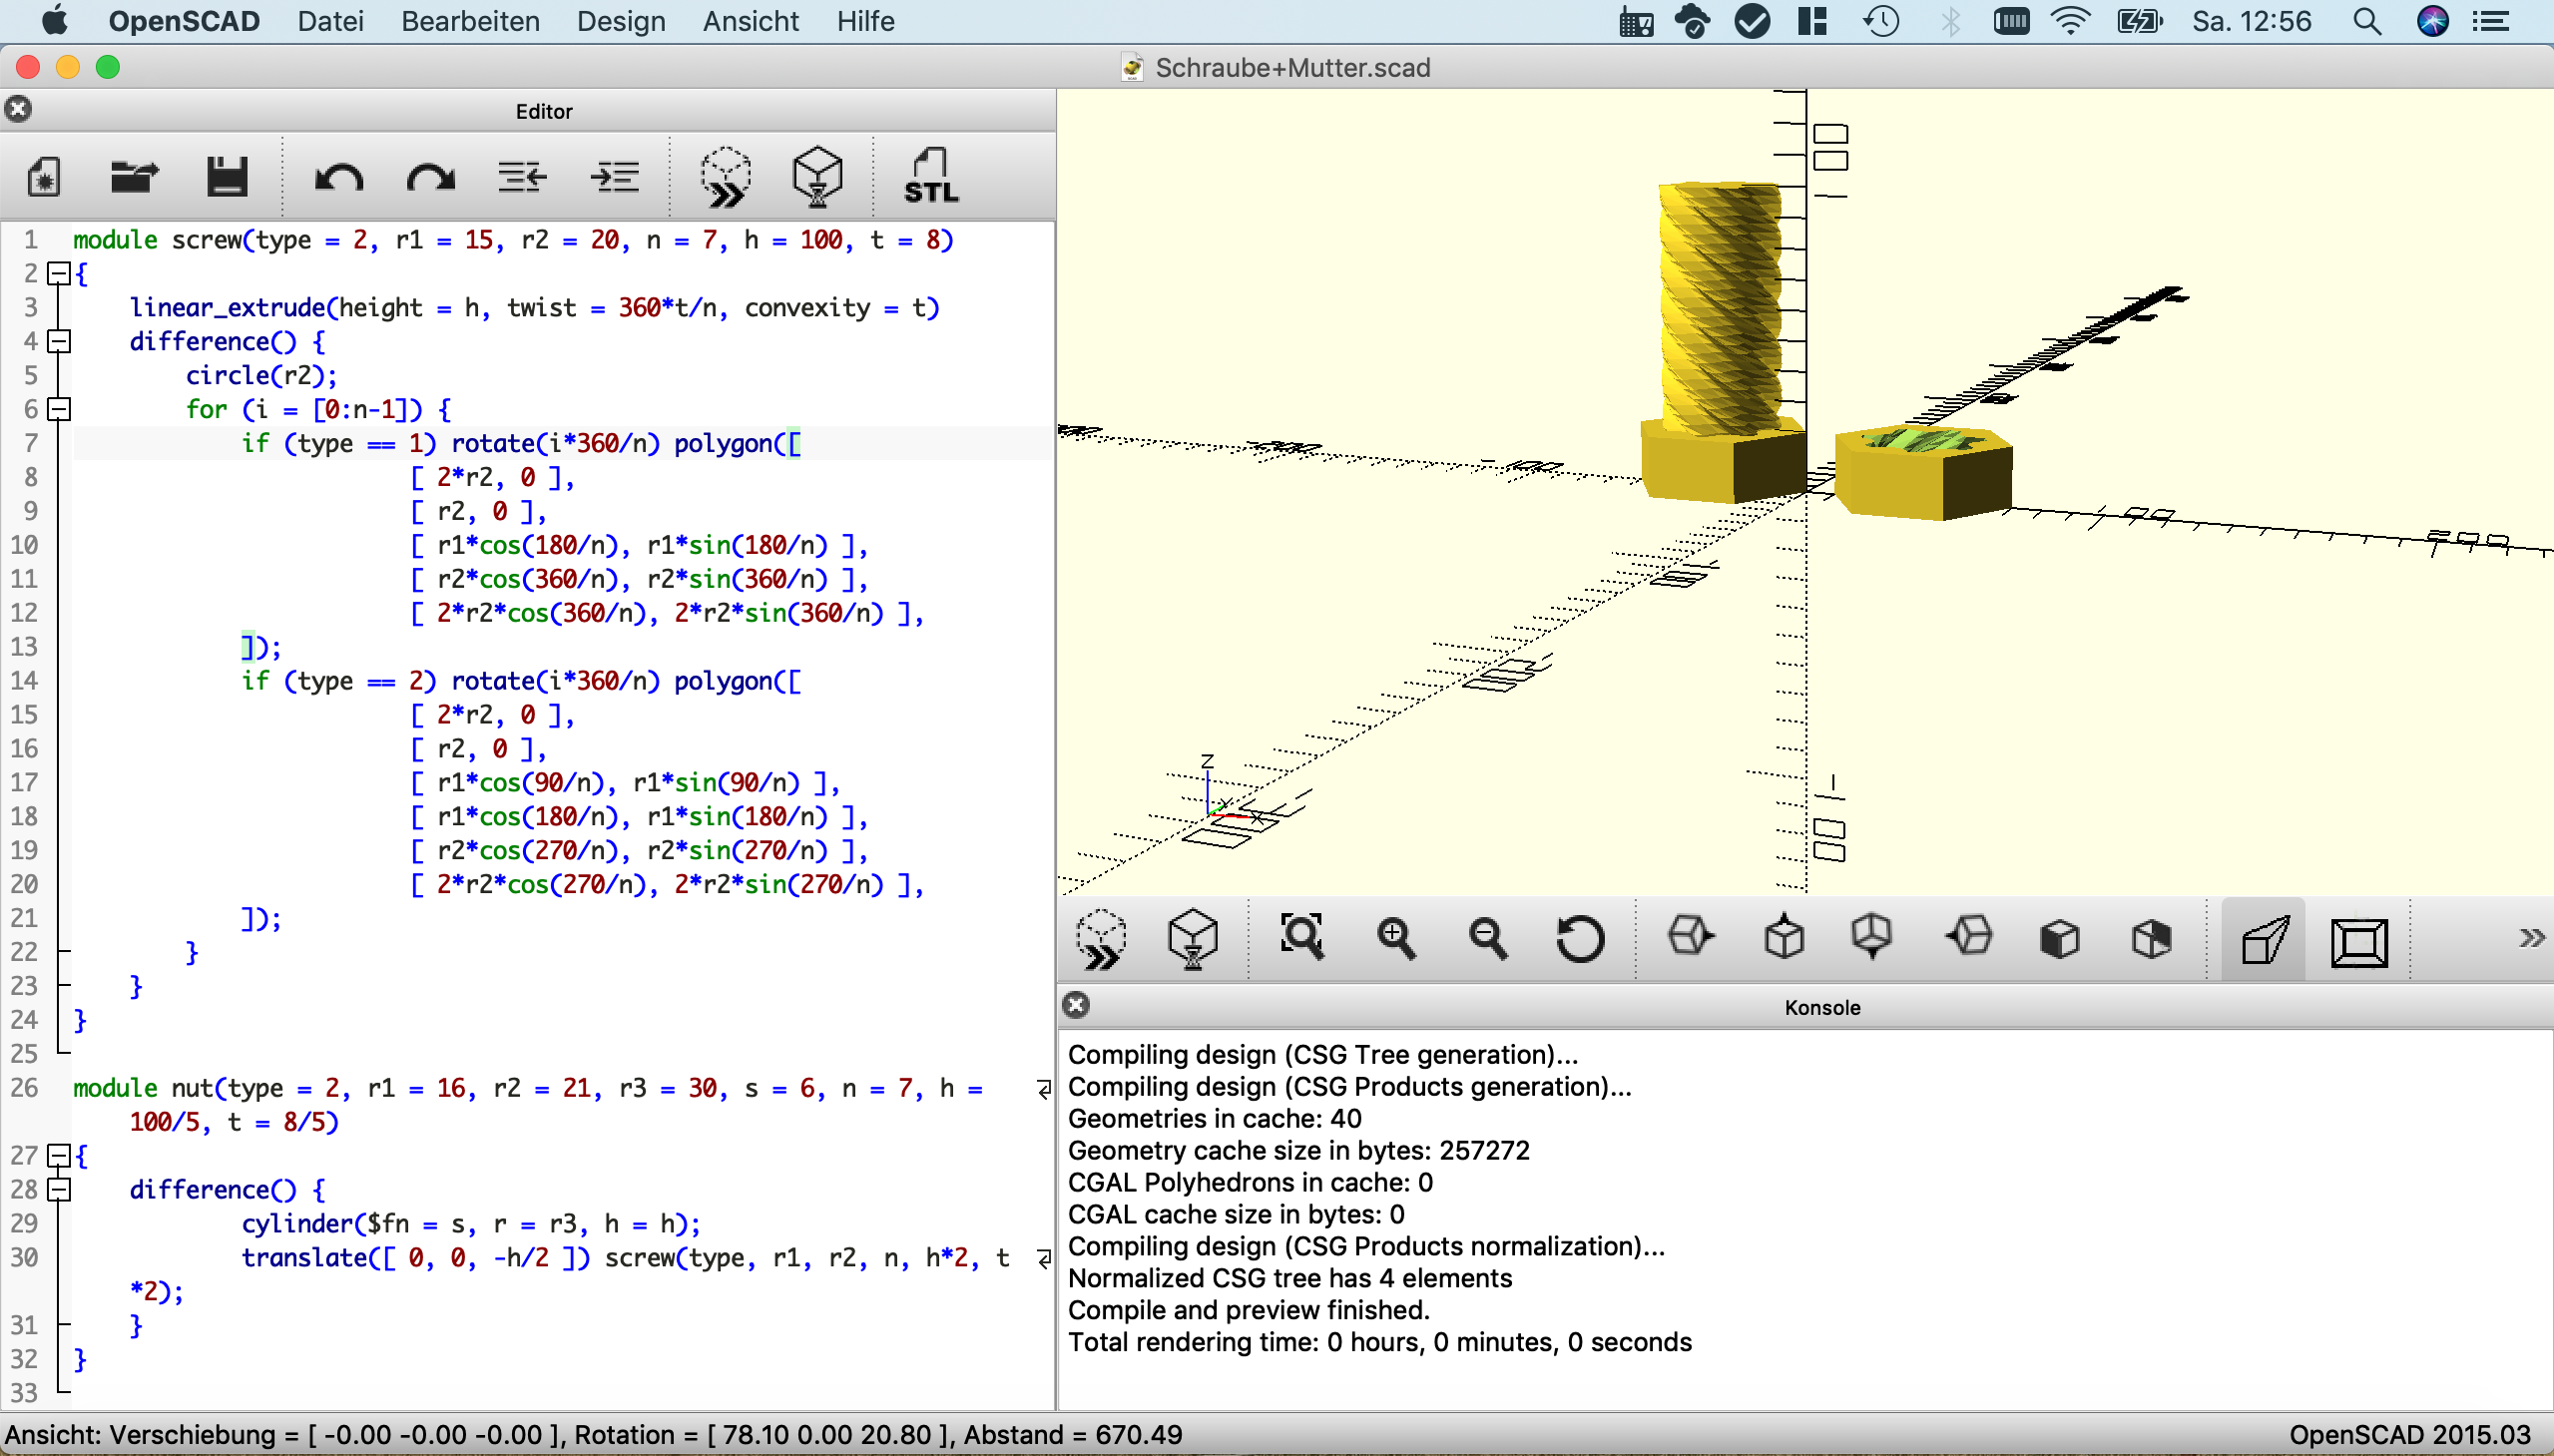Switch to the back view
Screen dimensions: 2554x1456
(x=2151, y=939)
